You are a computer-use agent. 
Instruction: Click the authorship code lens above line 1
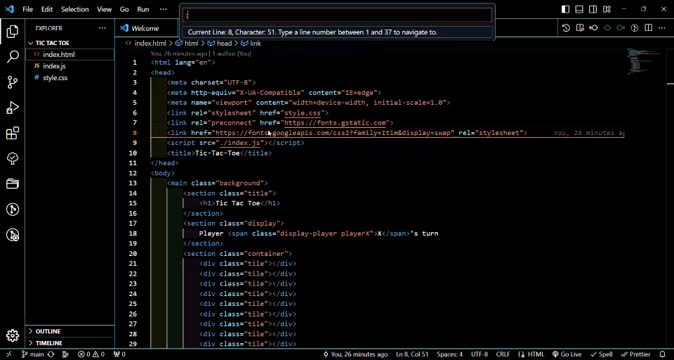[x=201, y=54]
